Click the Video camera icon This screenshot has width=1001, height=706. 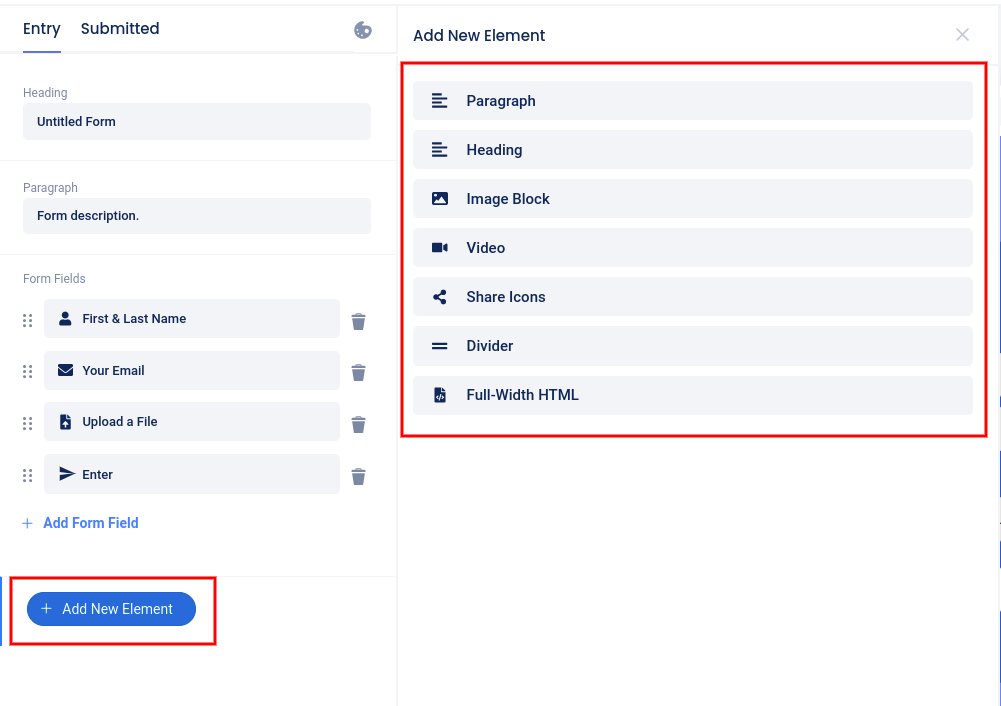[439, 248]
